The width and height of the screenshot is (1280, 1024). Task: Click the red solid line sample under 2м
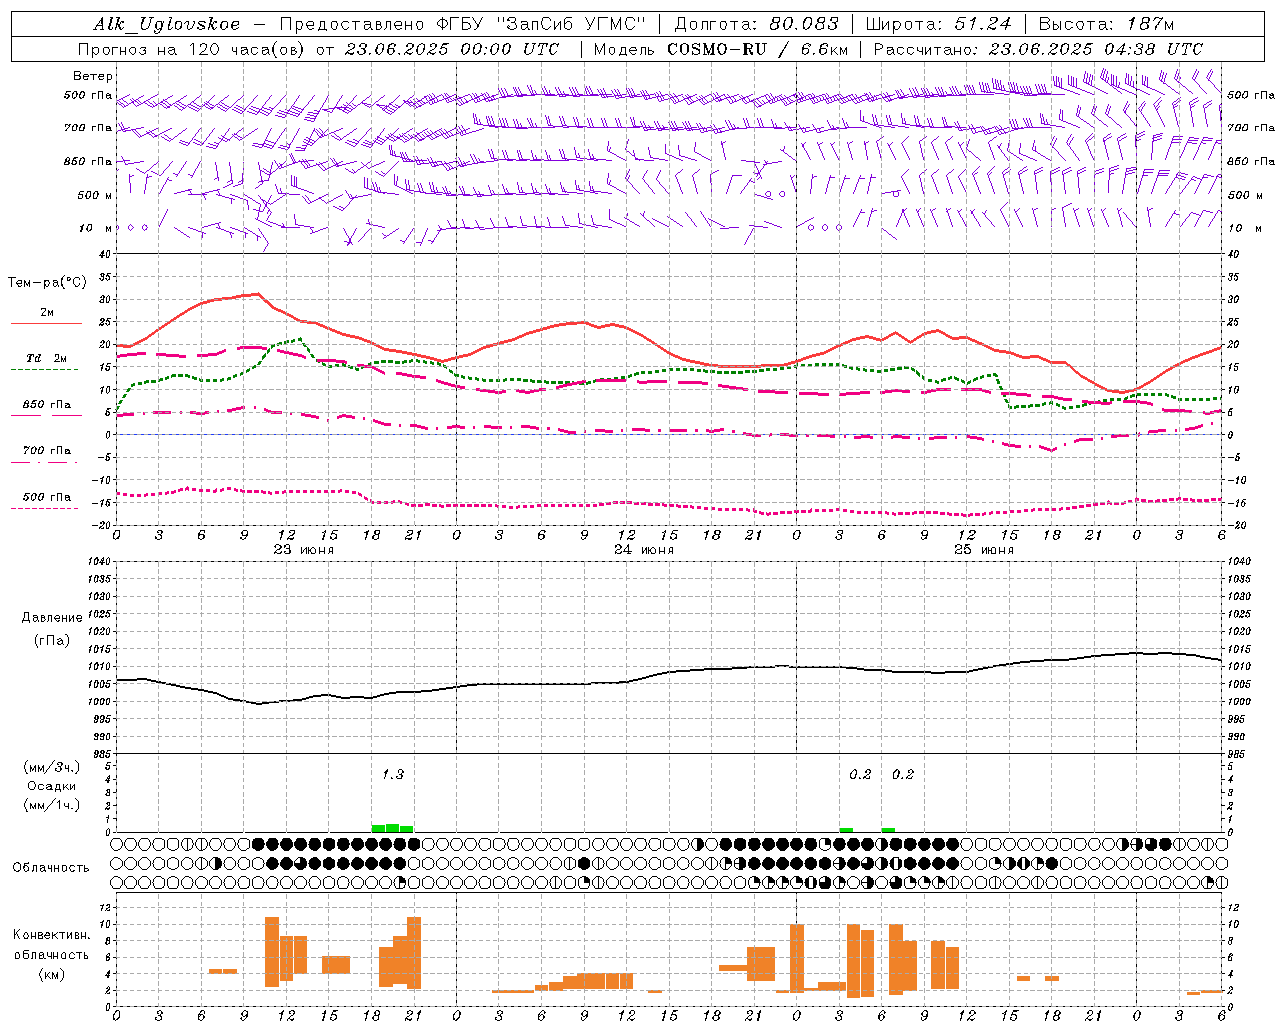(x=46, y=324)
